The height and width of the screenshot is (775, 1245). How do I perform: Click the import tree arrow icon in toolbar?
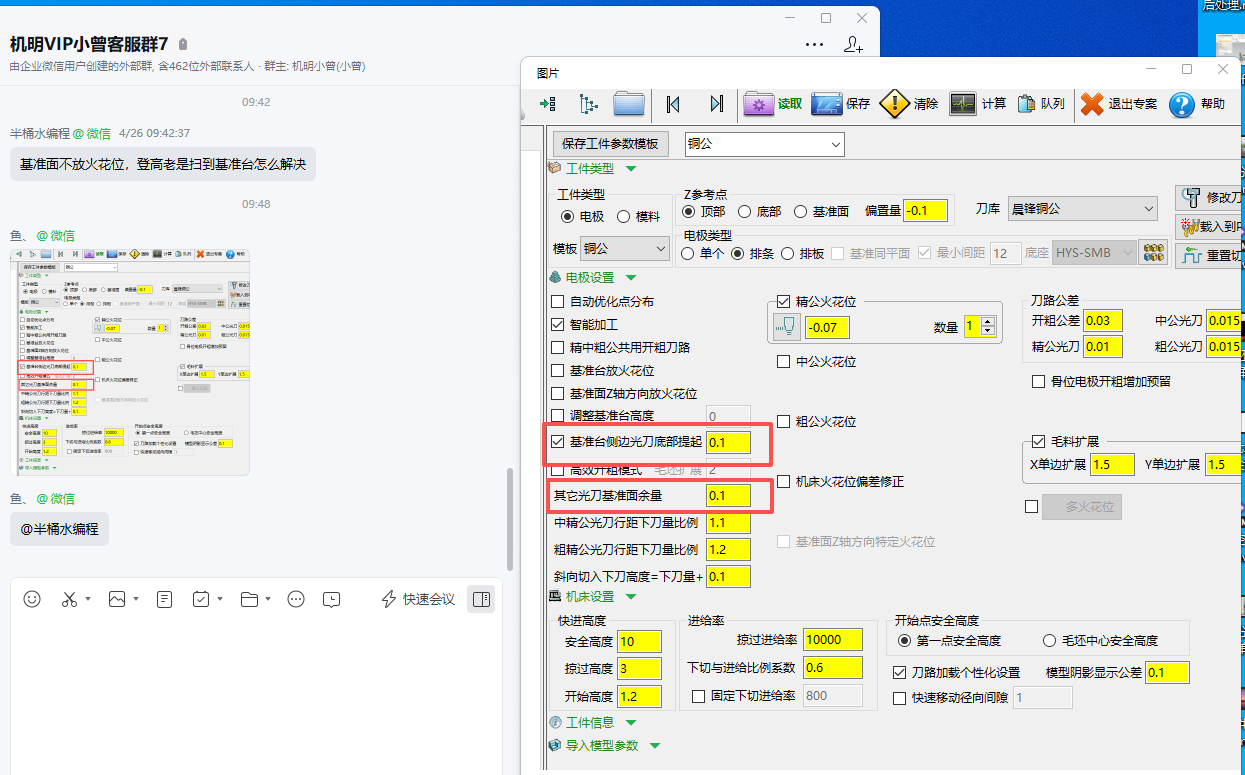[548, 104]
